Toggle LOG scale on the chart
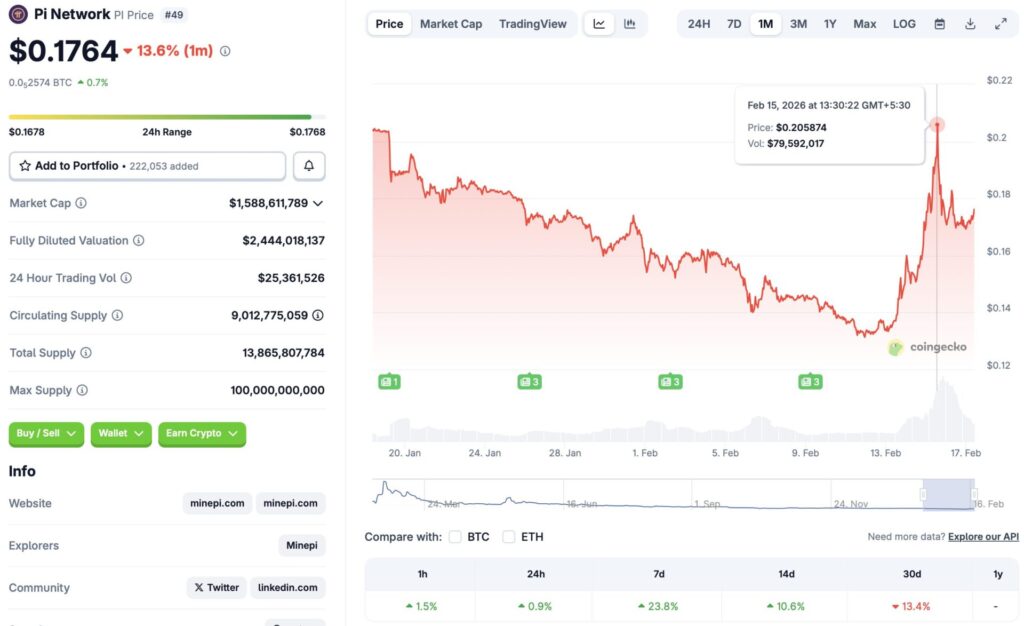Screen dimensions: 1024x626 pyautogui.click(x=903, y=23)
